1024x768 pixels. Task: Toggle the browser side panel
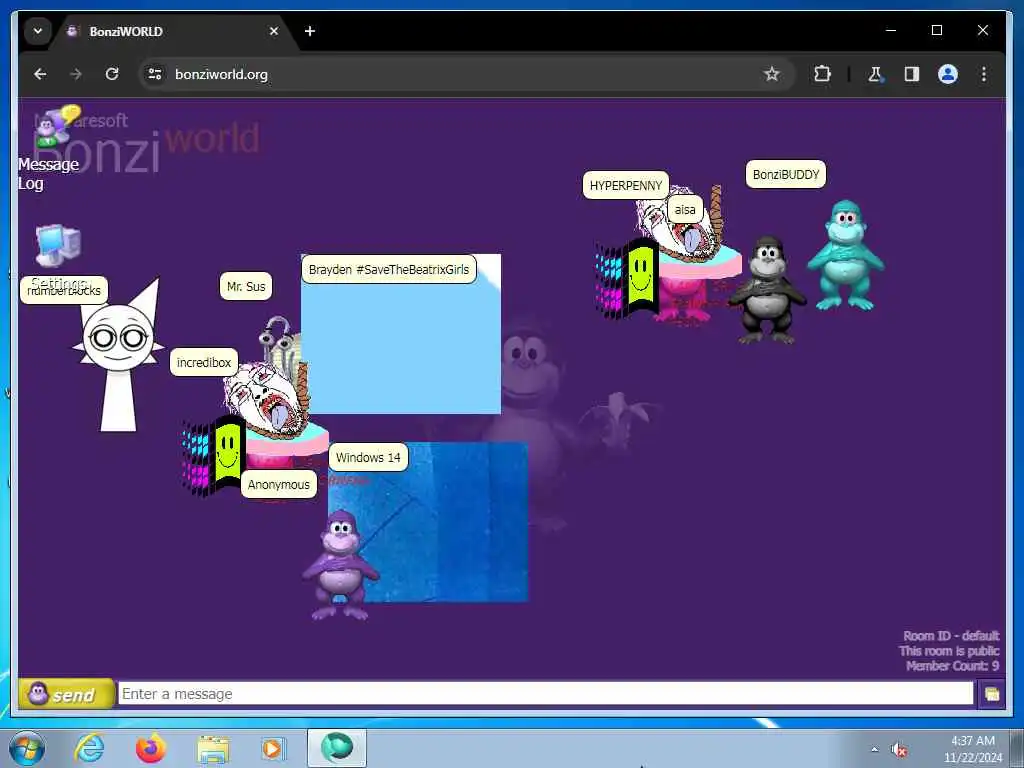click(x=912, y=74)
